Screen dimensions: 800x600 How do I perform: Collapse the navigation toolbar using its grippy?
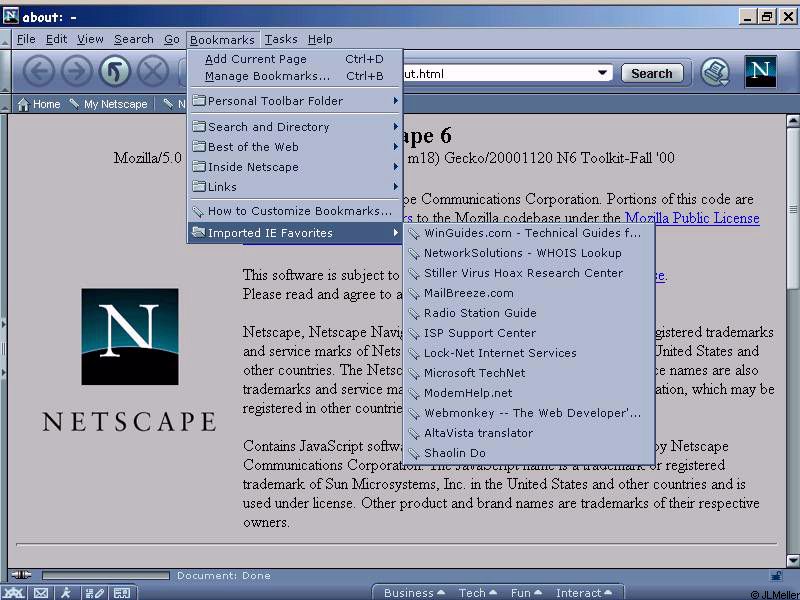(x=5, y=71)
